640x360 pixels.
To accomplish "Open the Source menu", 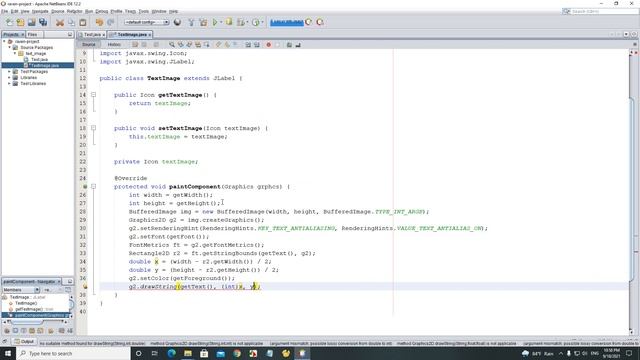I will (x=58, y=11).
